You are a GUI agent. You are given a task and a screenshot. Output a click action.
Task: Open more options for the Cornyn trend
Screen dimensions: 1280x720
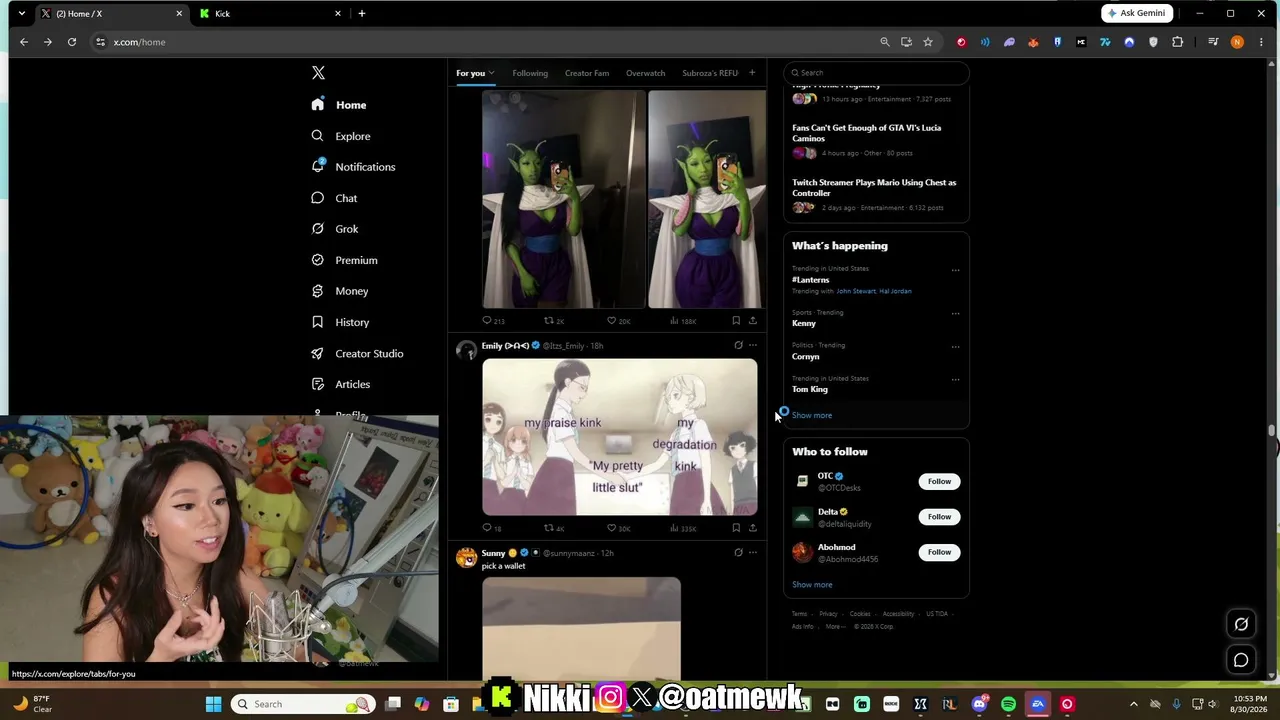click(955, 347)
